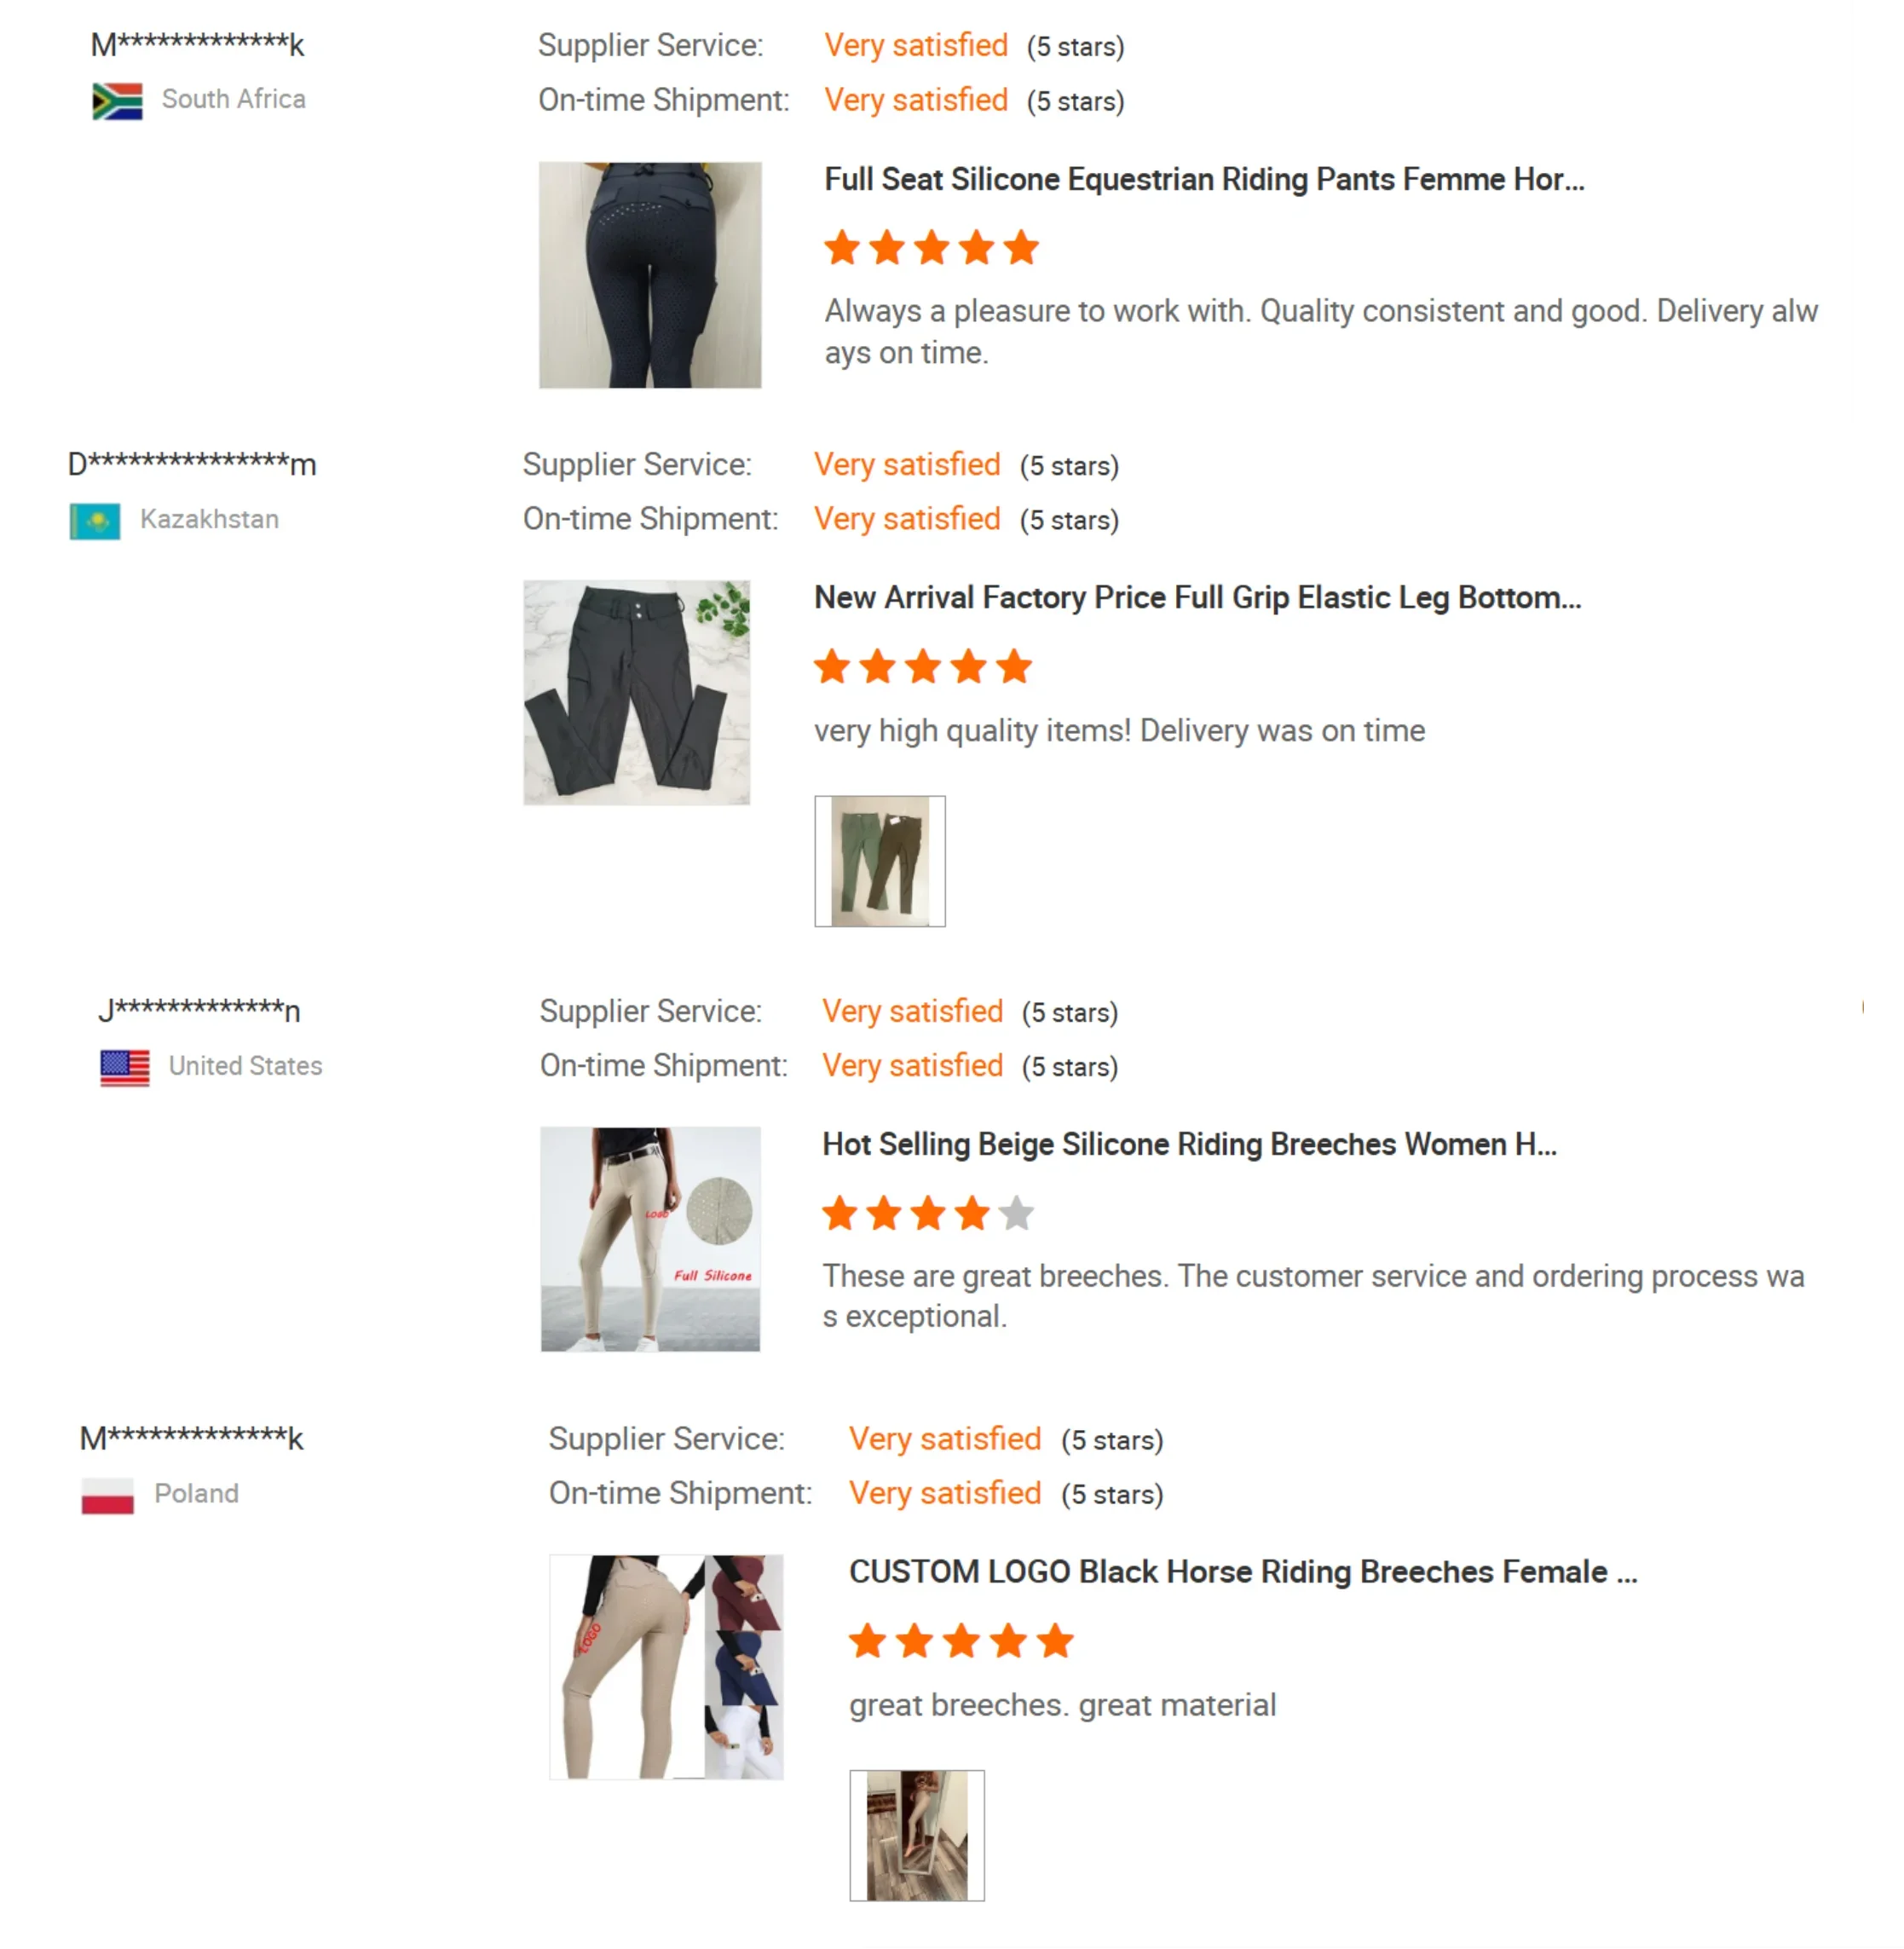Open Full Seat Silicone Equestrian Riding Pants link
The image size is (1904, 1949).
point(1204,180)
